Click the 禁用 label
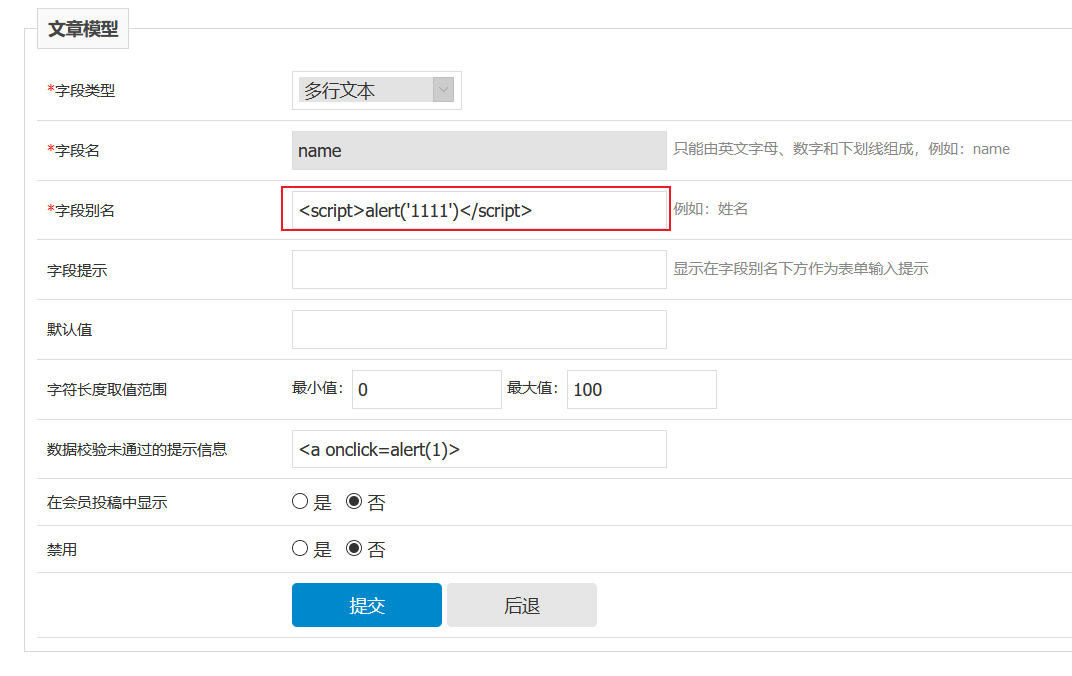Viewport: 1072px width, 676px height. click(x=62, y=550)
